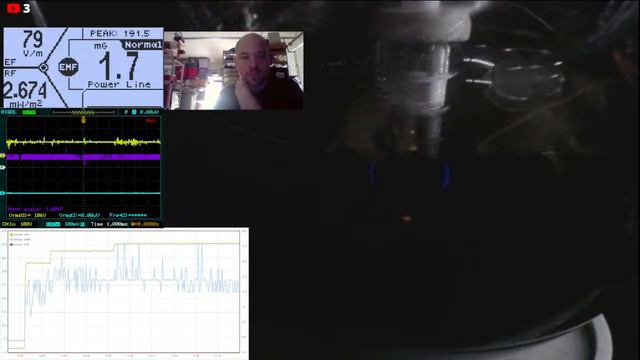Click the cyan channel trace line
640x360 pixels.
[83, 193]
